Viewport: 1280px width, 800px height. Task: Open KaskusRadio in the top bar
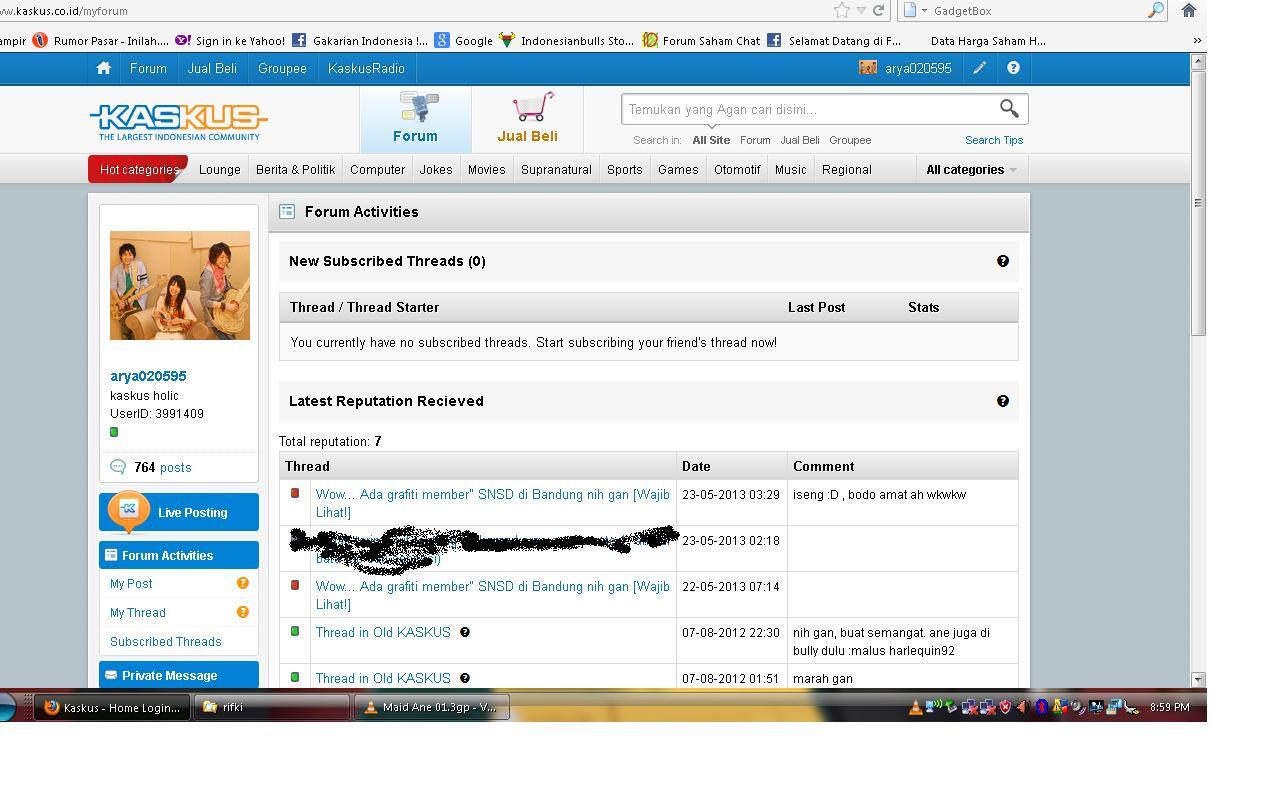(x=366, y=68)
